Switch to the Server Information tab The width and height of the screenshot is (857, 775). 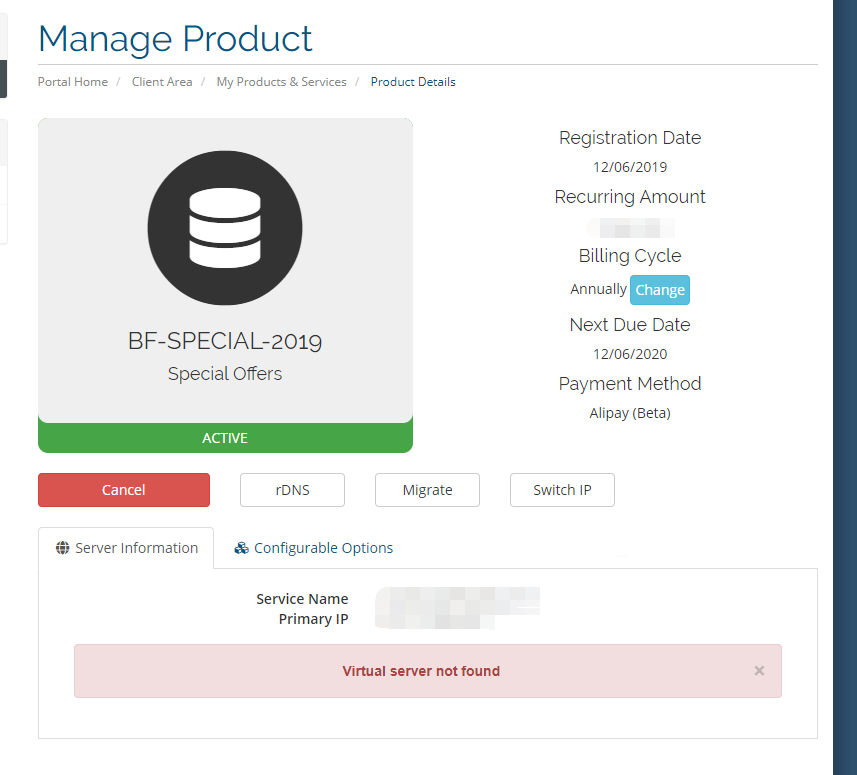[127, 548]
